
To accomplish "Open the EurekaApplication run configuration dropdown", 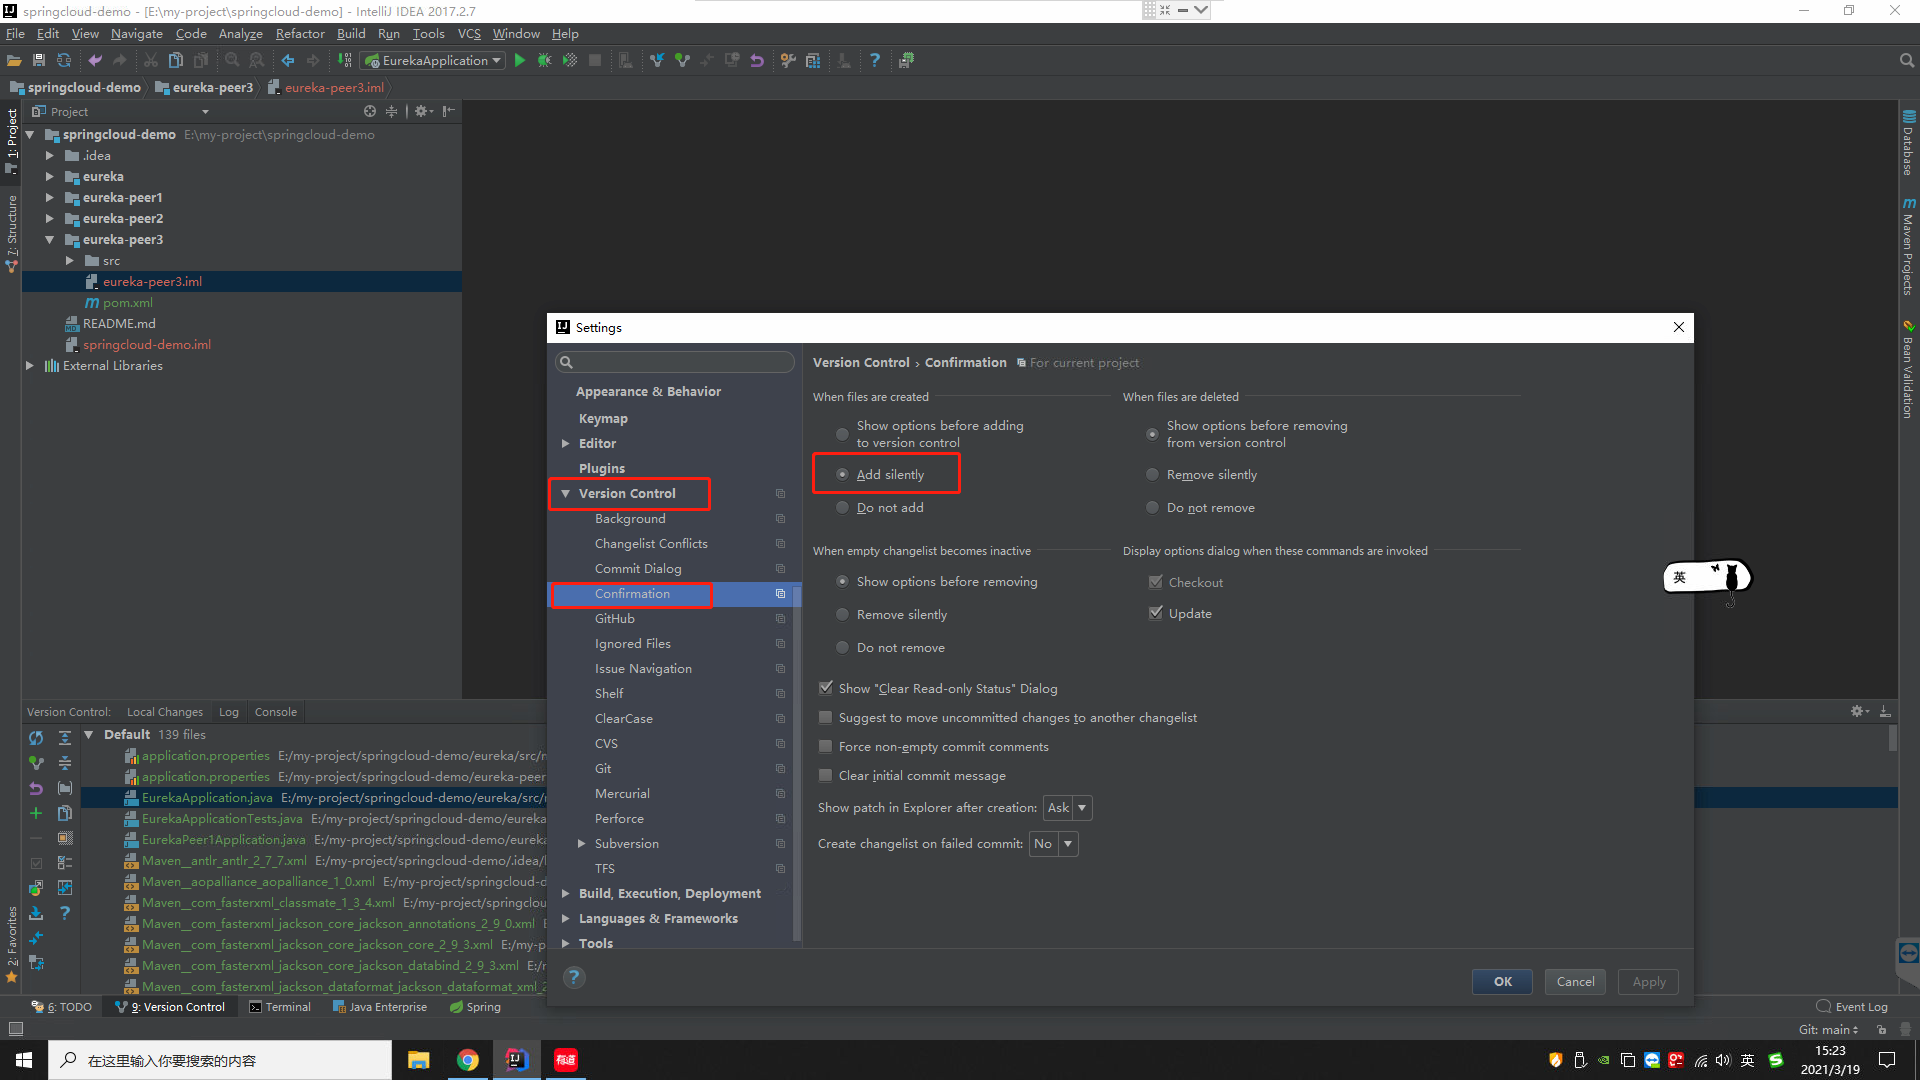I will point(434,61).
